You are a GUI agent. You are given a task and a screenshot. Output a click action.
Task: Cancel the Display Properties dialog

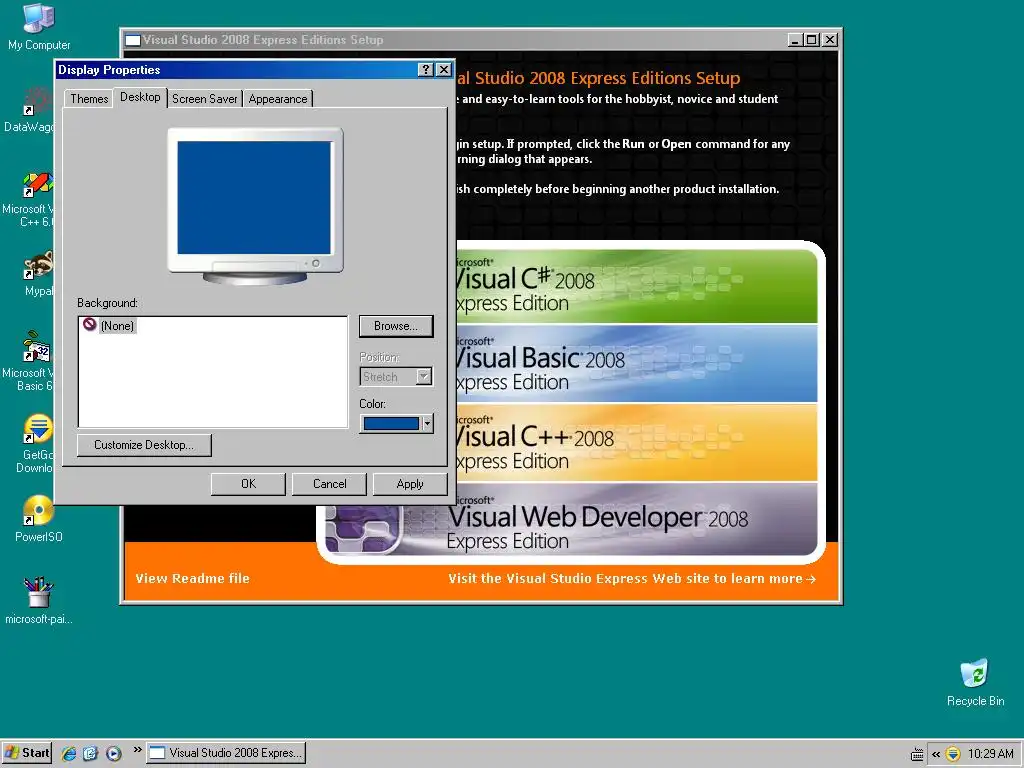point(329,484)
